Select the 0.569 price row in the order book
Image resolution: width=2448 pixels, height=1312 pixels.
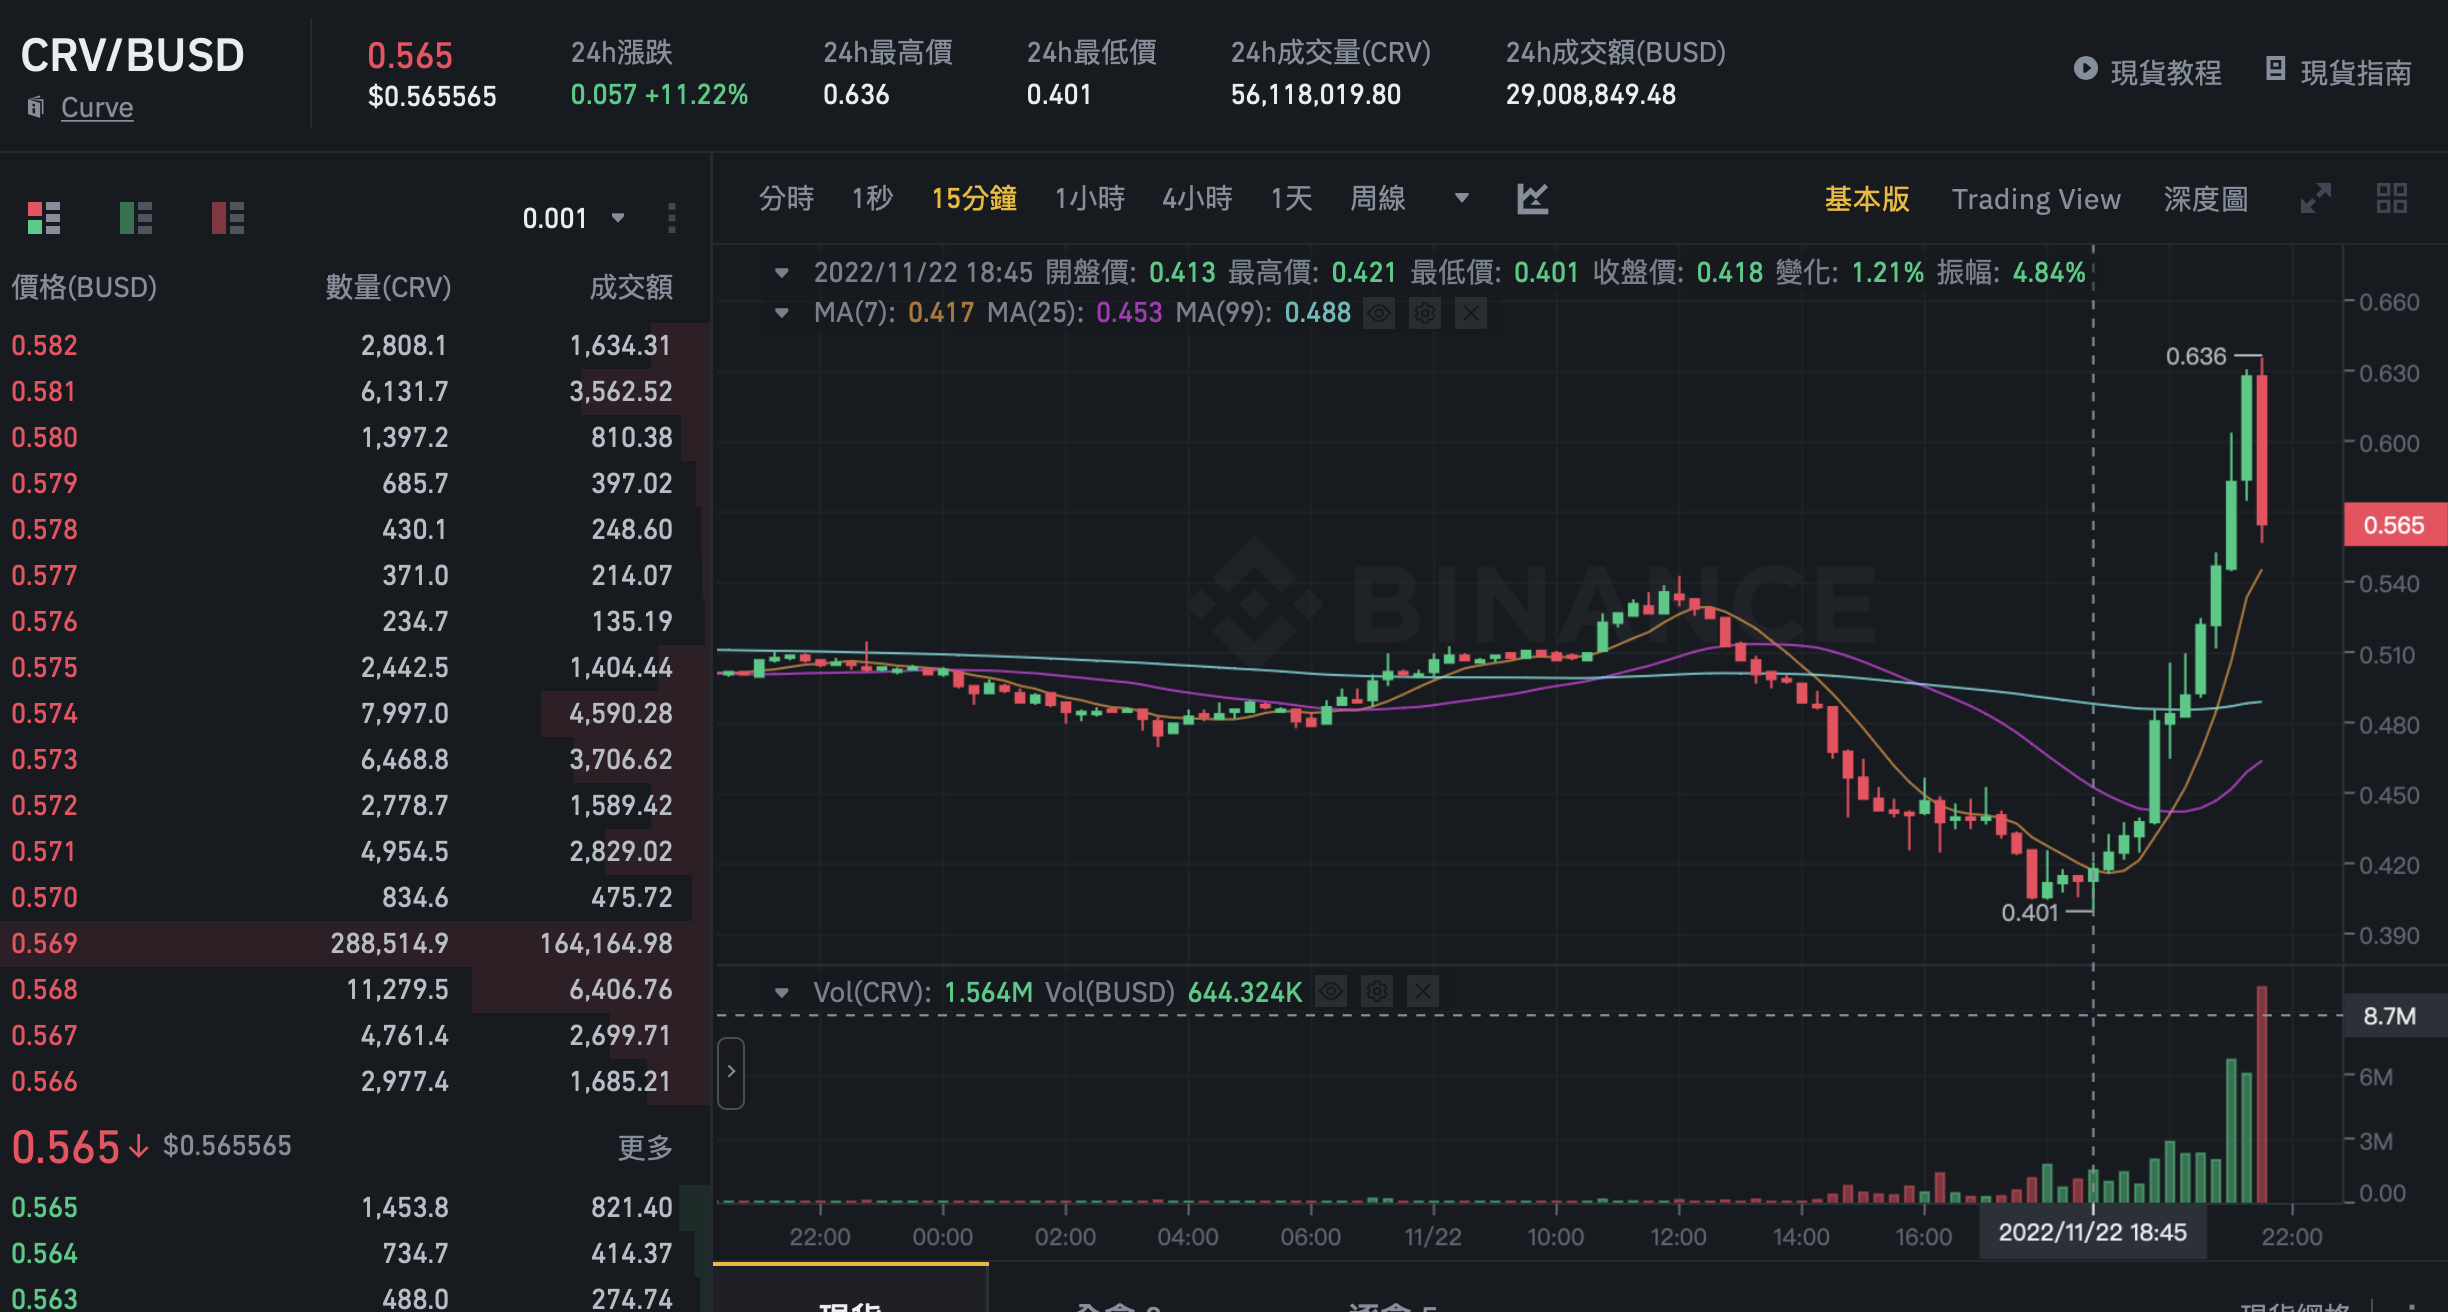(x=350, y=943)
